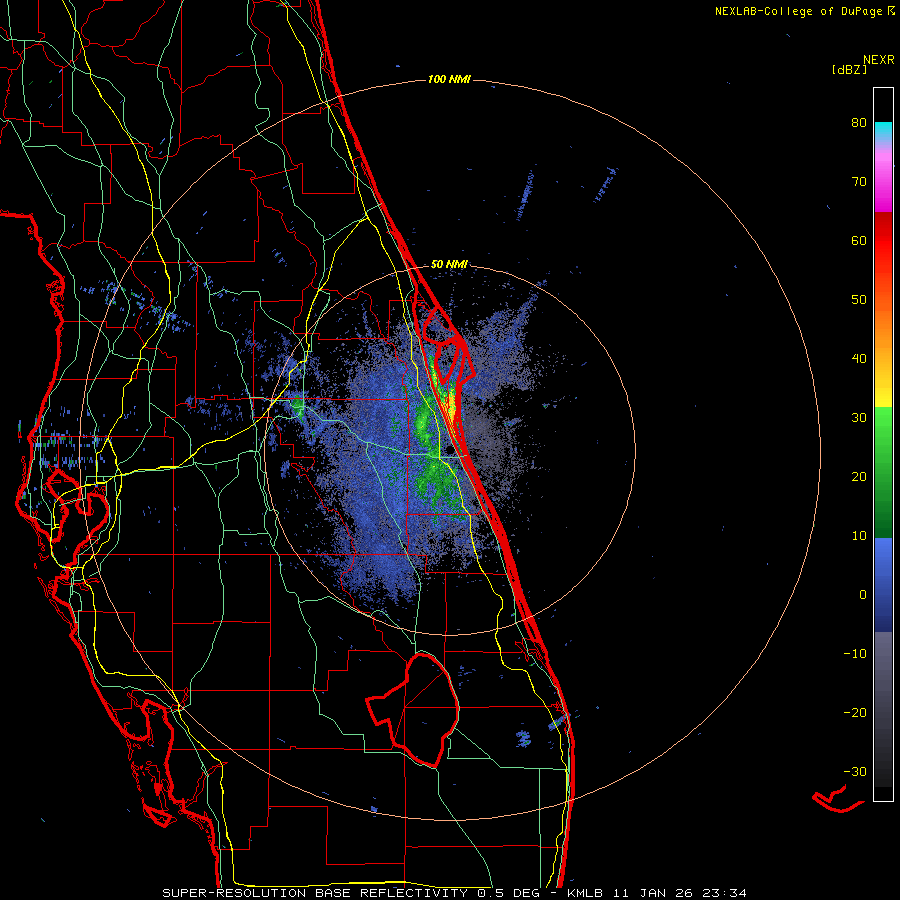
Task: Click the -10 value on the dBZ scale
Action: pyautogui.click(x=855, y=654)
